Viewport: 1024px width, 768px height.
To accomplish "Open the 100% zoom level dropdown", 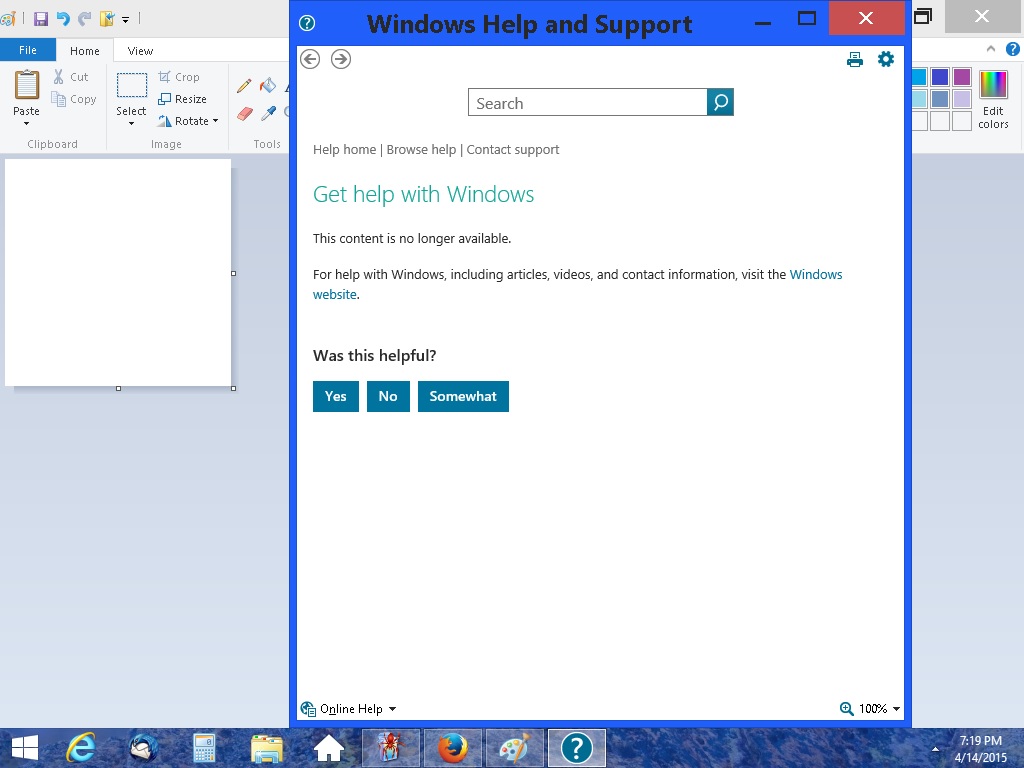I will tap(896, 709).
